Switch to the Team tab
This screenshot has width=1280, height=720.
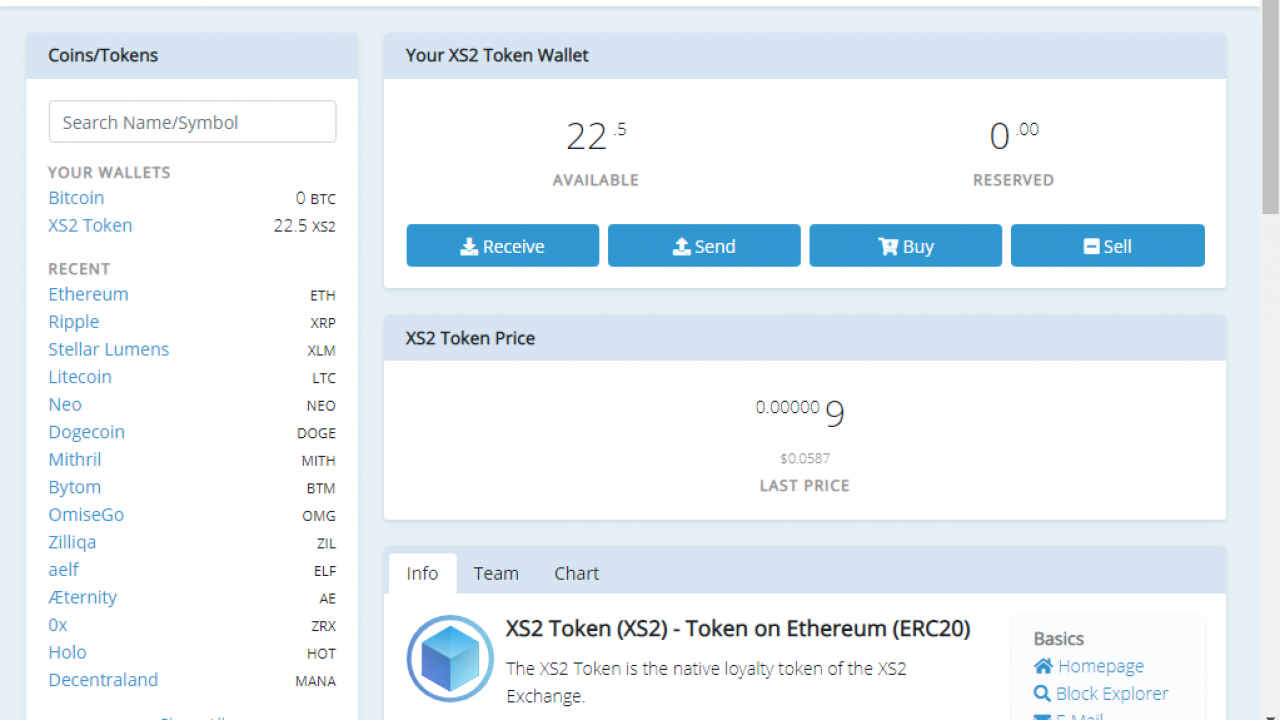click(x=496, y=573)
